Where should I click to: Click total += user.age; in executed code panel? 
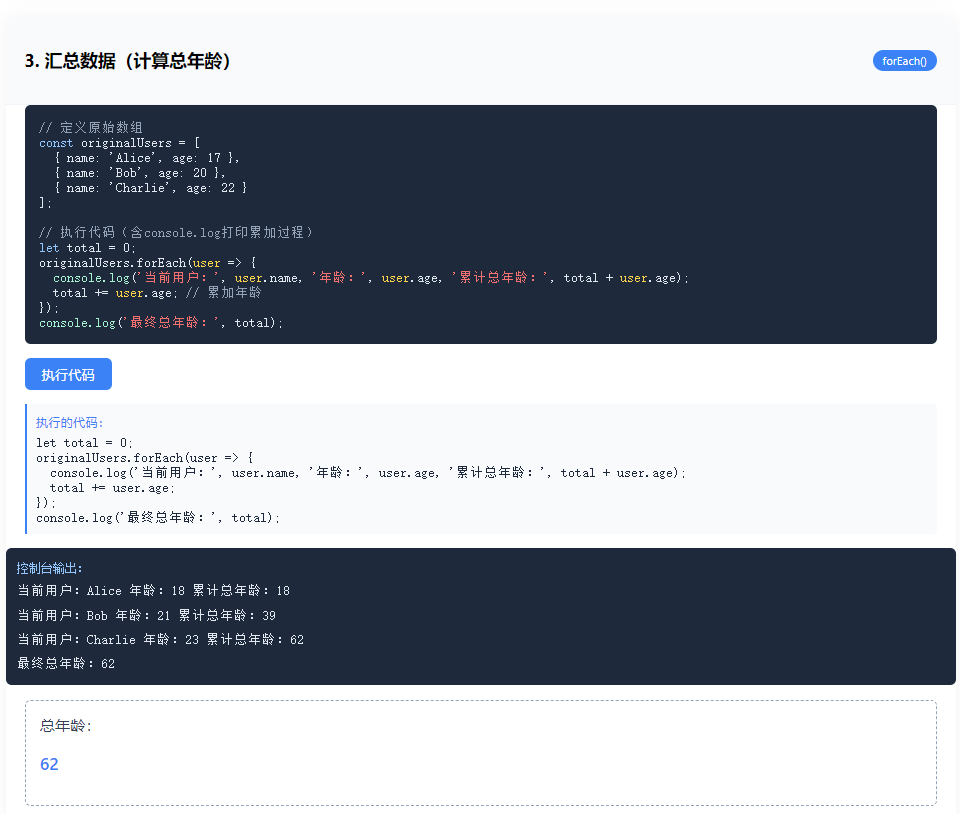point(112,488)
